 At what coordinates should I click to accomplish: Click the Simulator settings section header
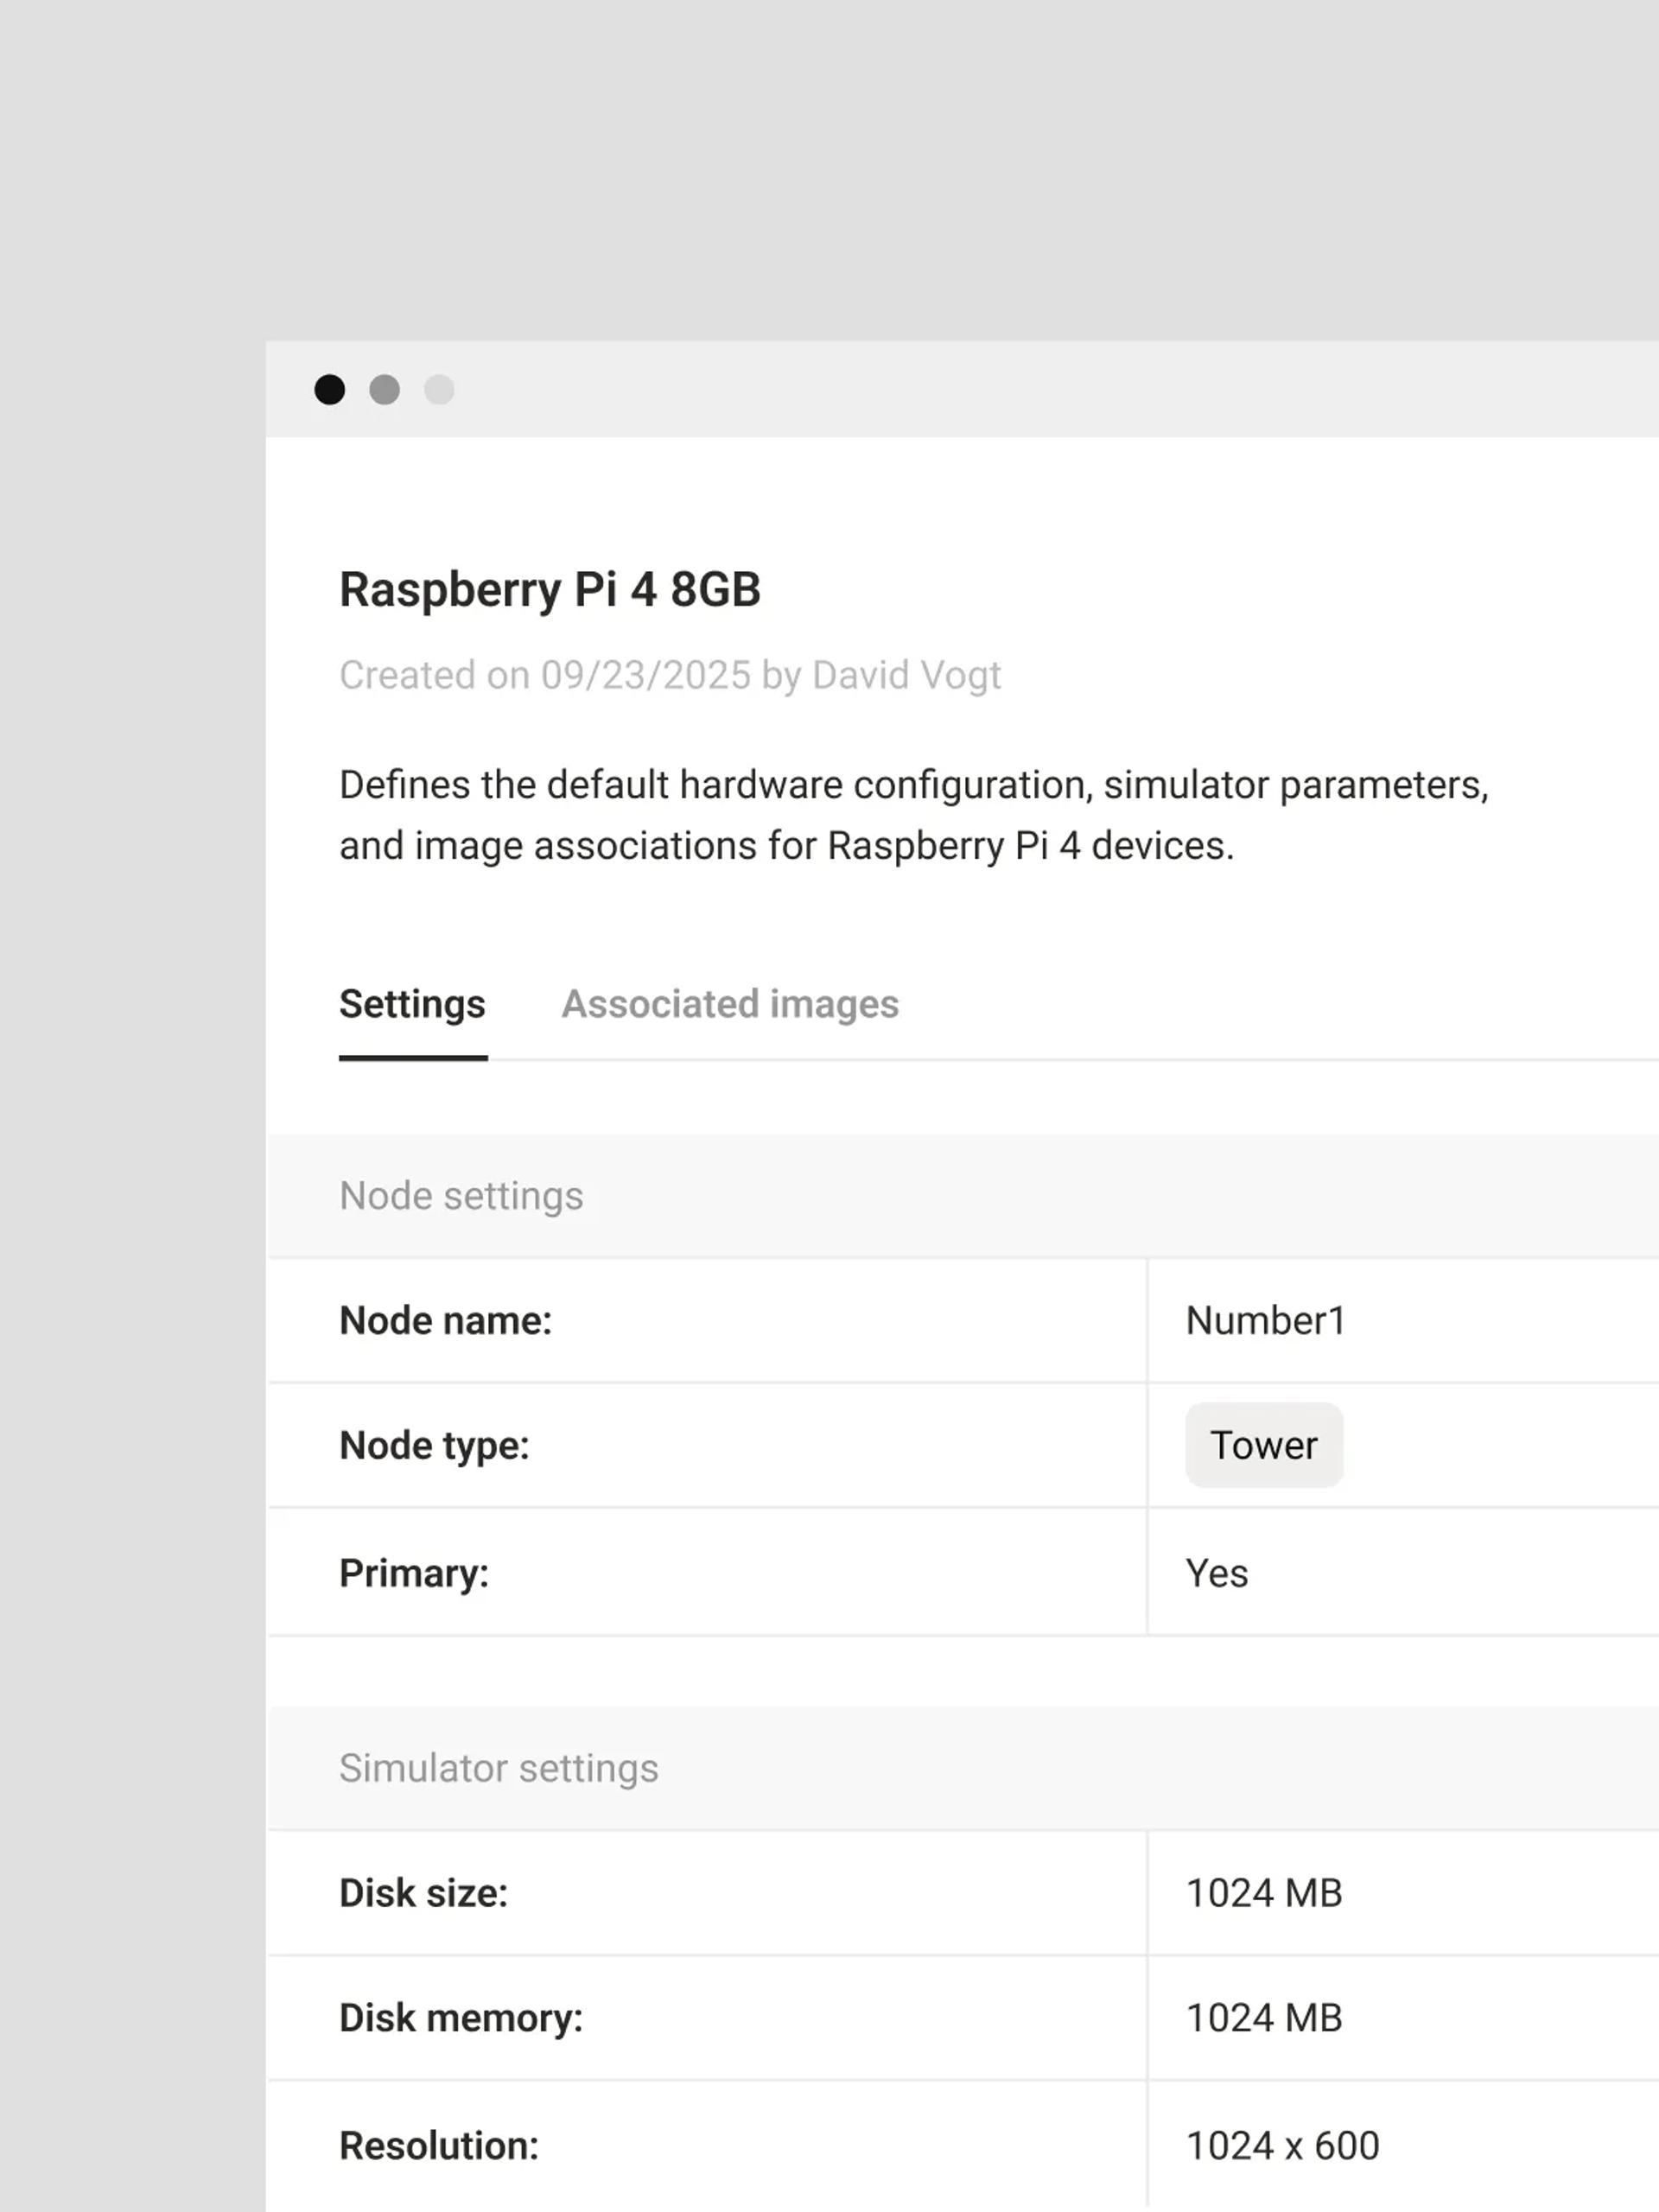[964, 1768]
